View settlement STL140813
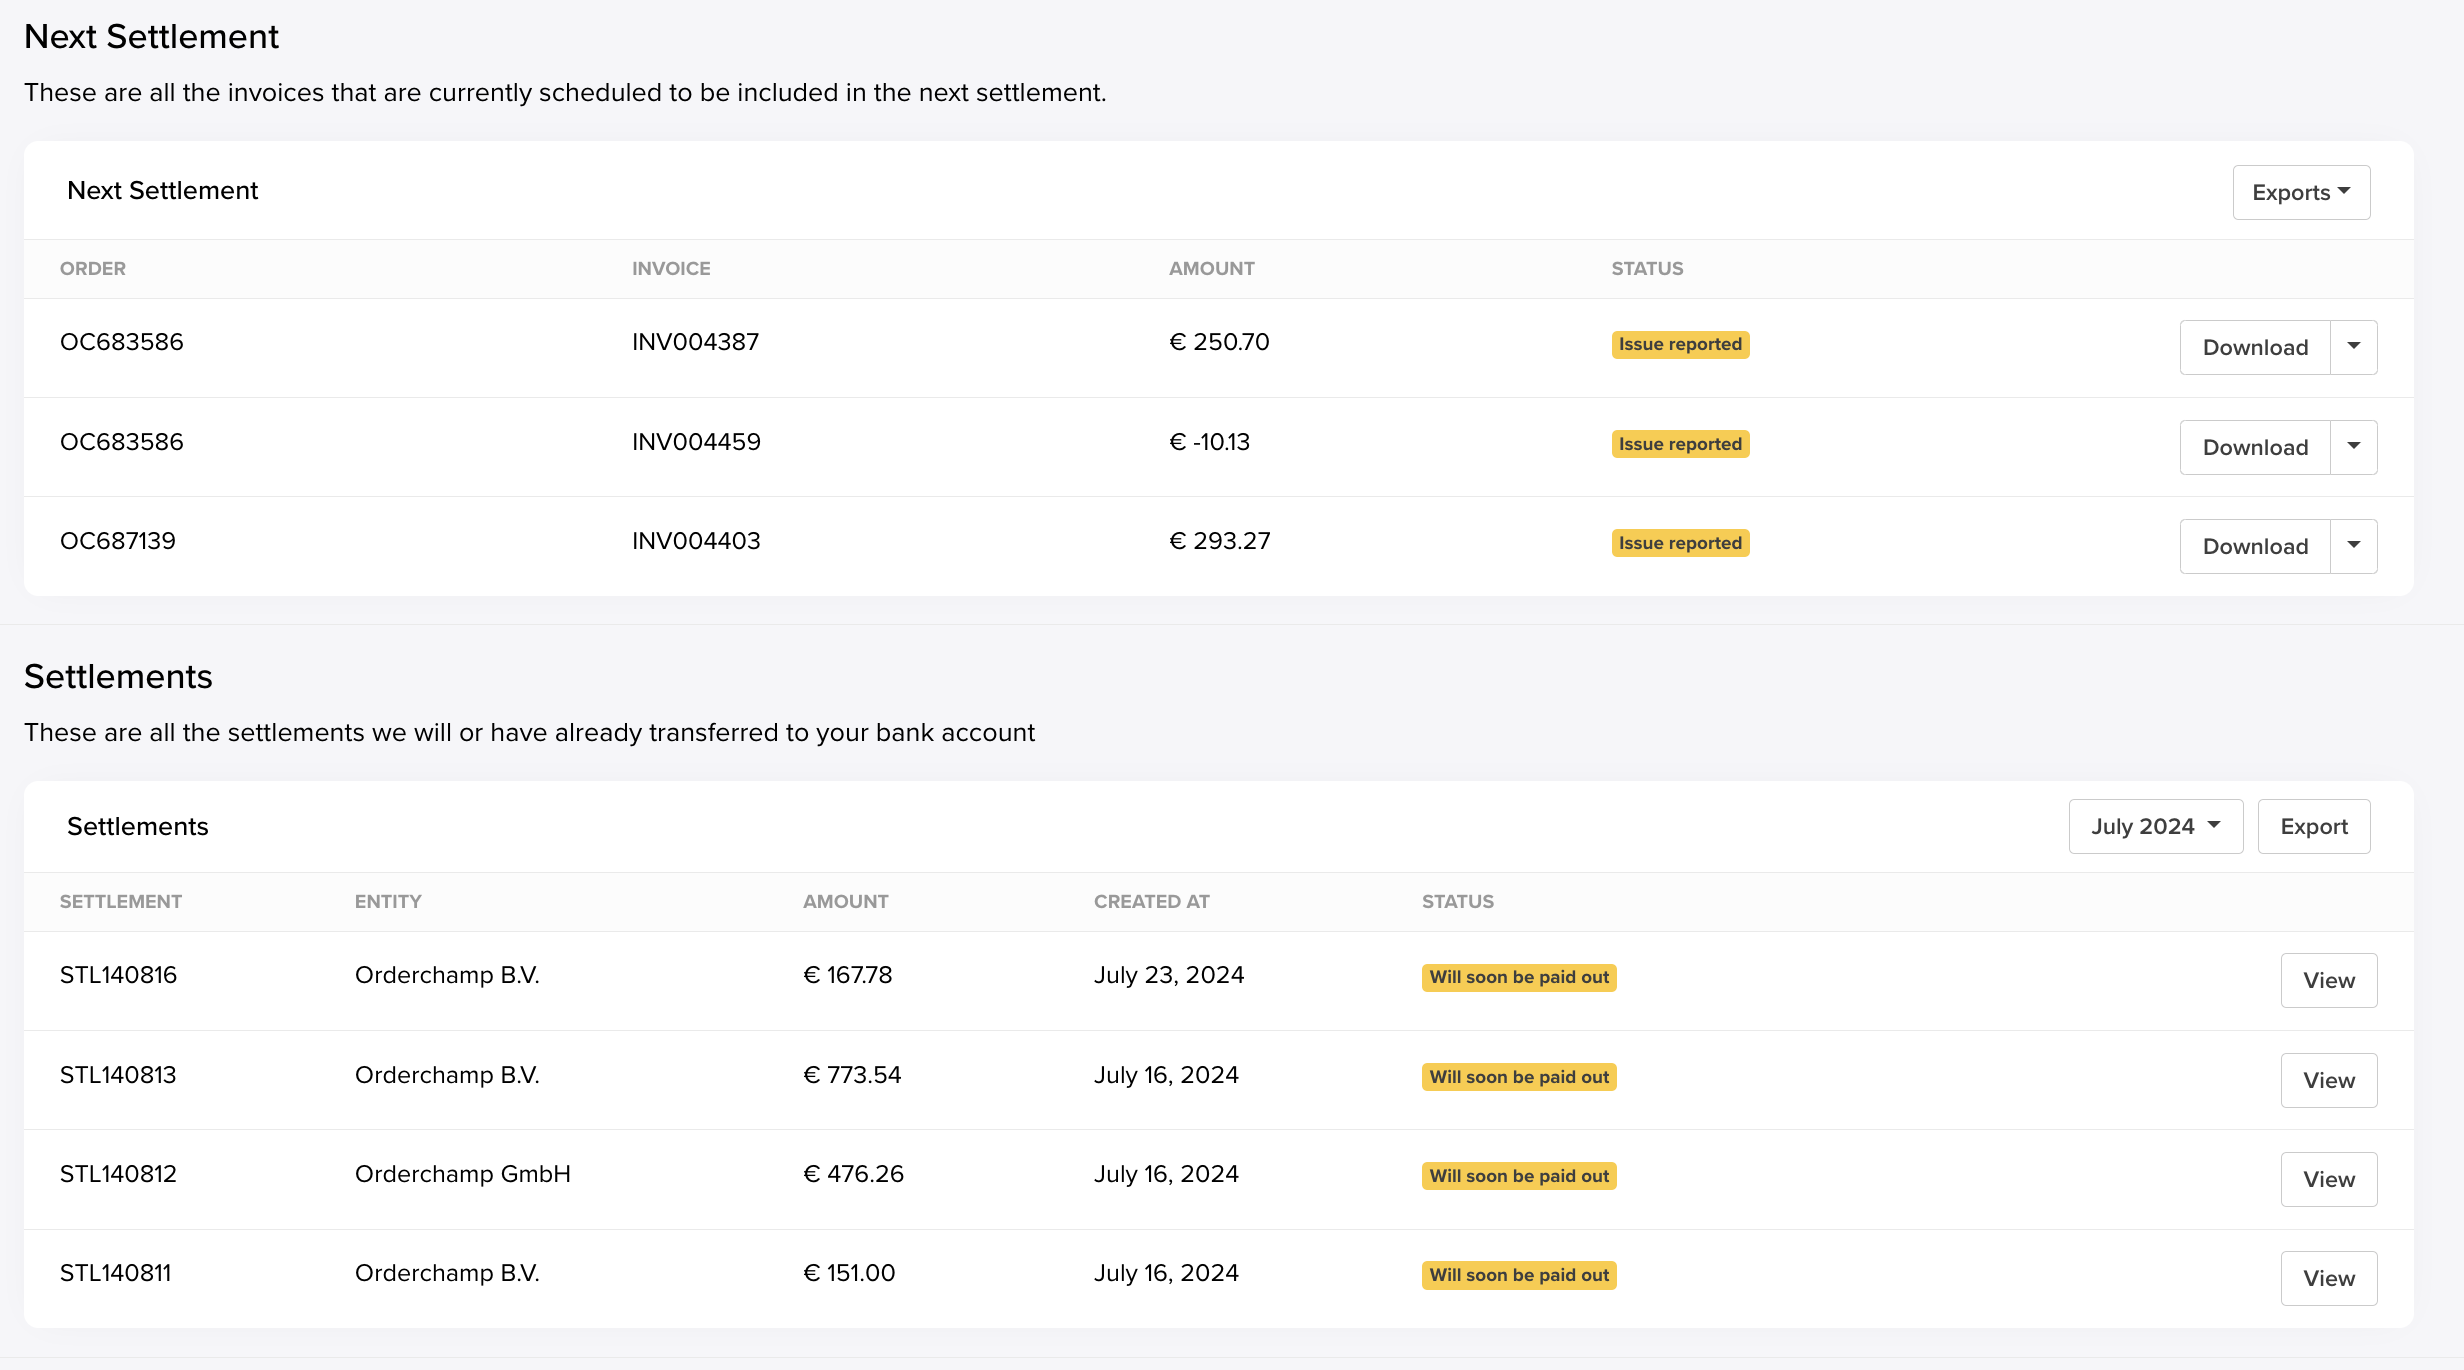 (x=2328, y=1080)
